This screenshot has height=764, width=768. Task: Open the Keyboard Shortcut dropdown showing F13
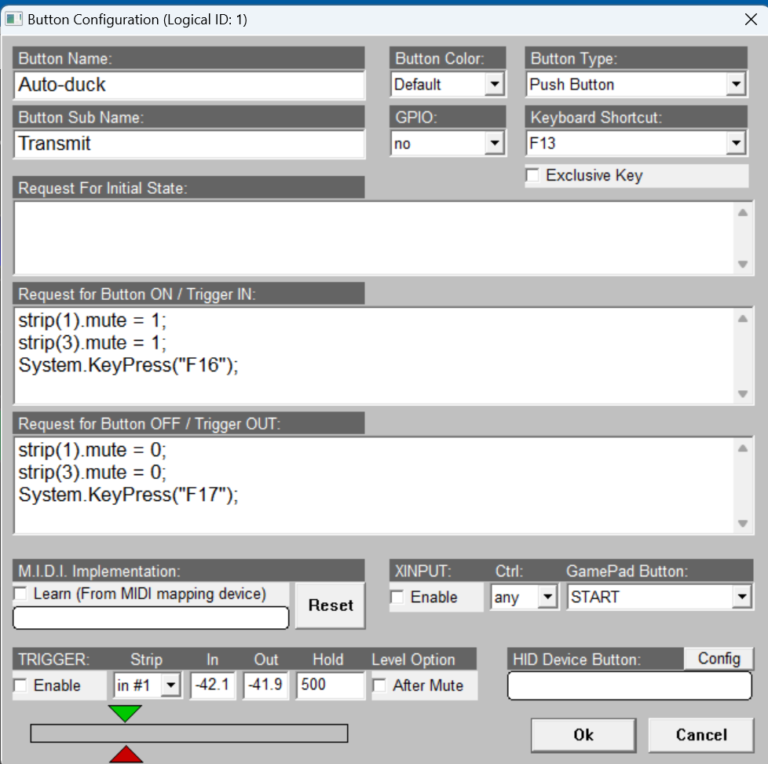736,143
